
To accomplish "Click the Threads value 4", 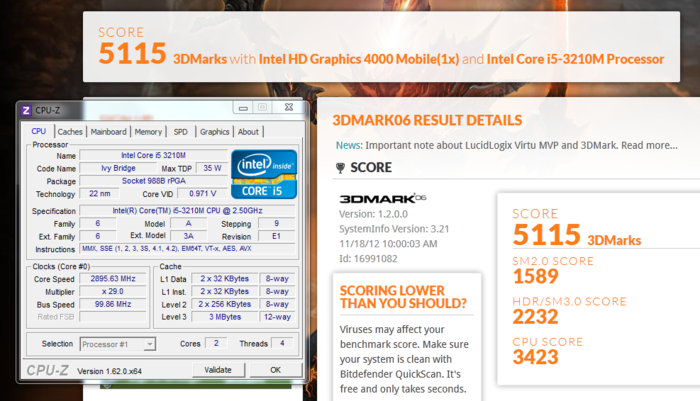I will coord(282,343).
